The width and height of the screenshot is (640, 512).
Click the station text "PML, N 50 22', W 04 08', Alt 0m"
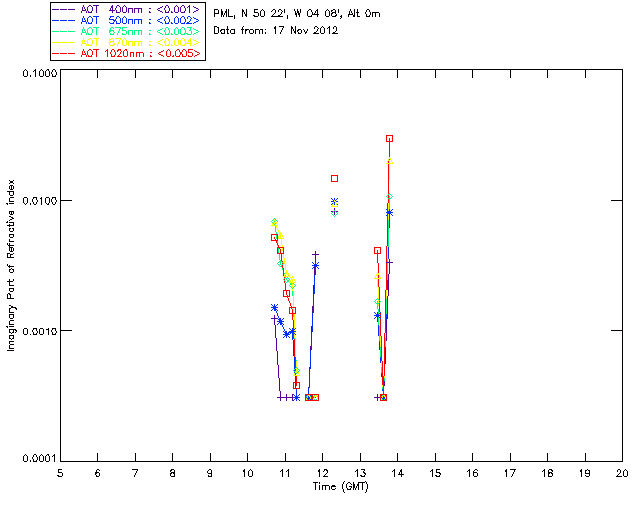point(297,14)
